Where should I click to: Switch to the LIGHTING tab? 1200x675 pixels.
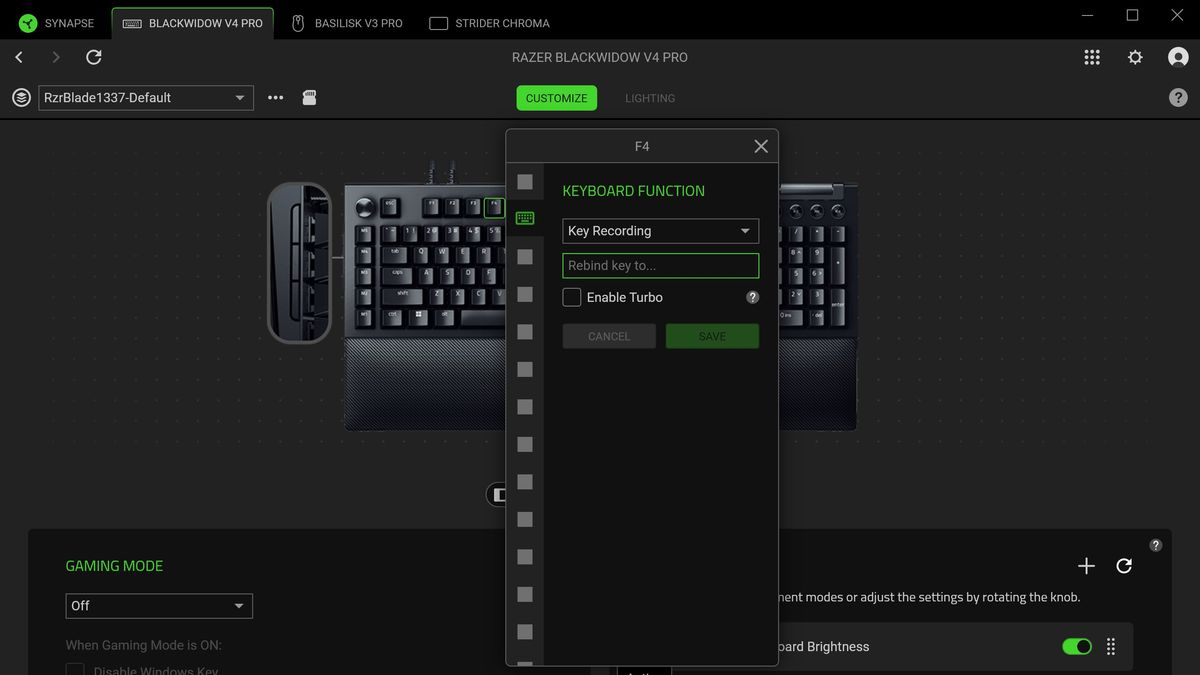(650, 97)
